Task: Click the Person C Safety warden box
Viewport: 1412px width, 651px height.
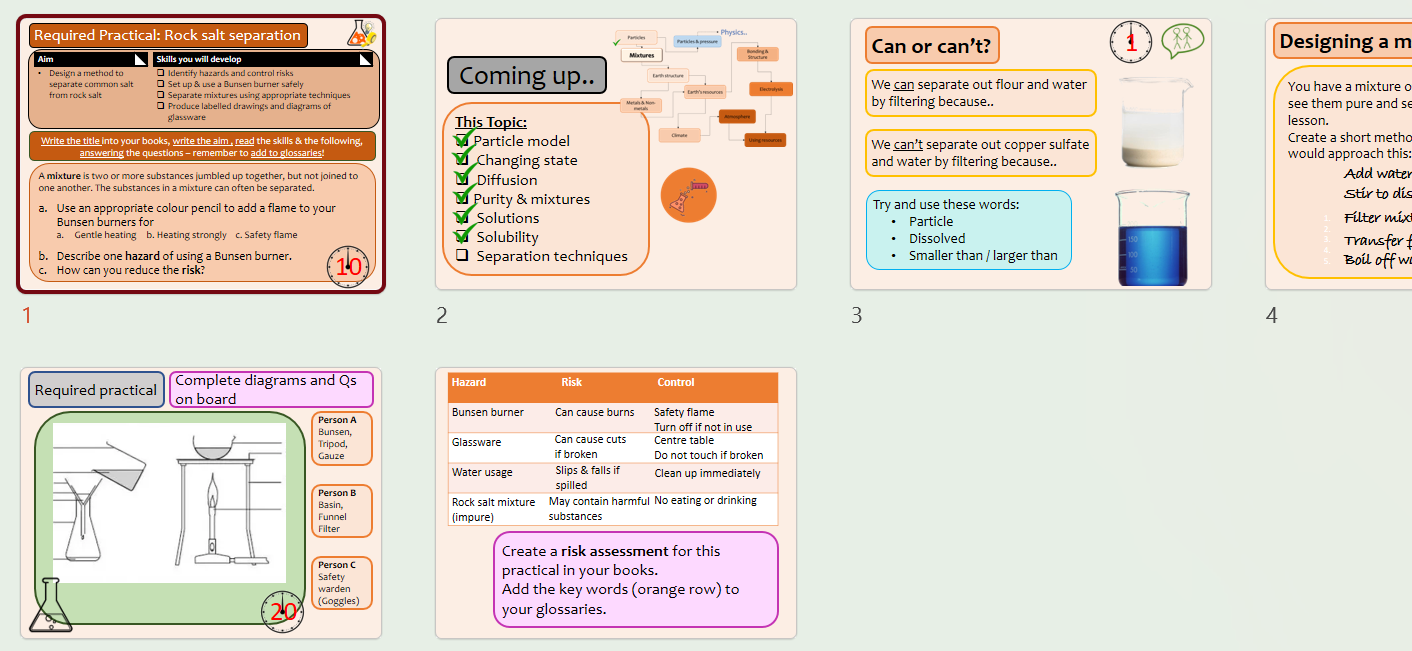Action: tap(342, 583)
